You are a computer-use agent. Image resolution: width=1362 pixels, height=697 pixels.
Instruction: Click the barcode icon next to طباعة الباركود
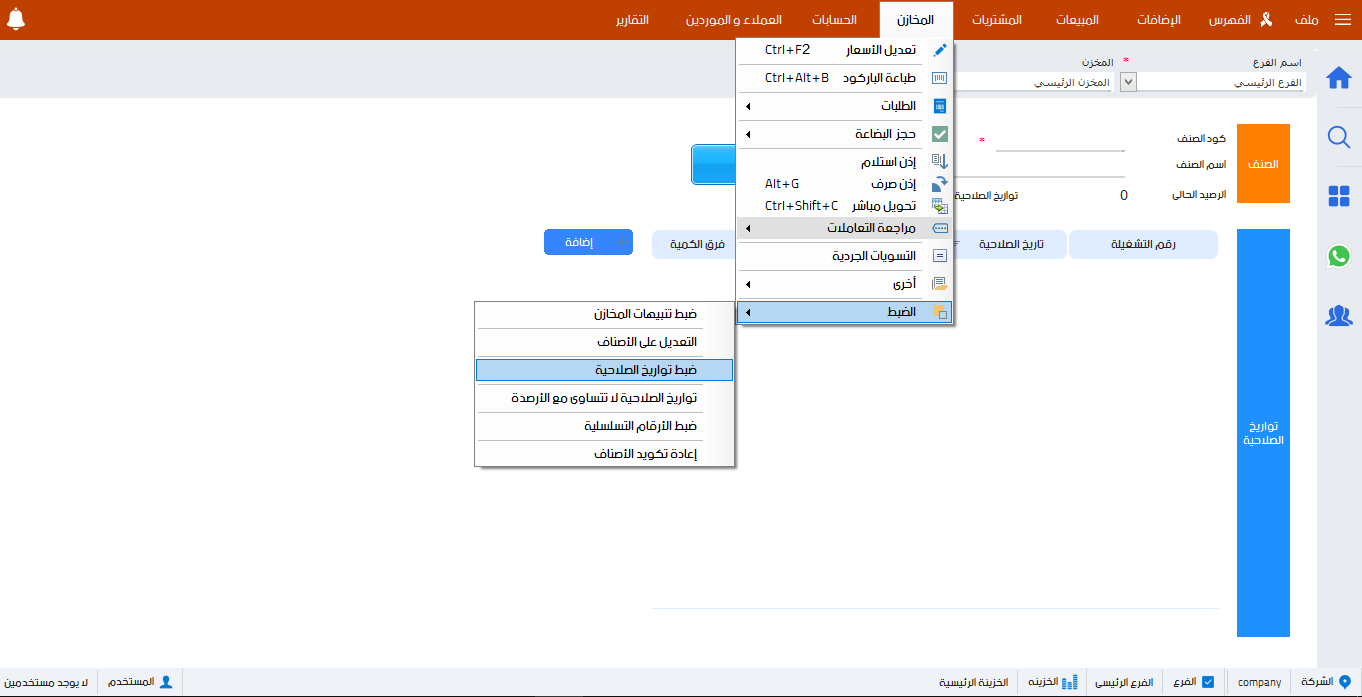click(x=938, y=77)
